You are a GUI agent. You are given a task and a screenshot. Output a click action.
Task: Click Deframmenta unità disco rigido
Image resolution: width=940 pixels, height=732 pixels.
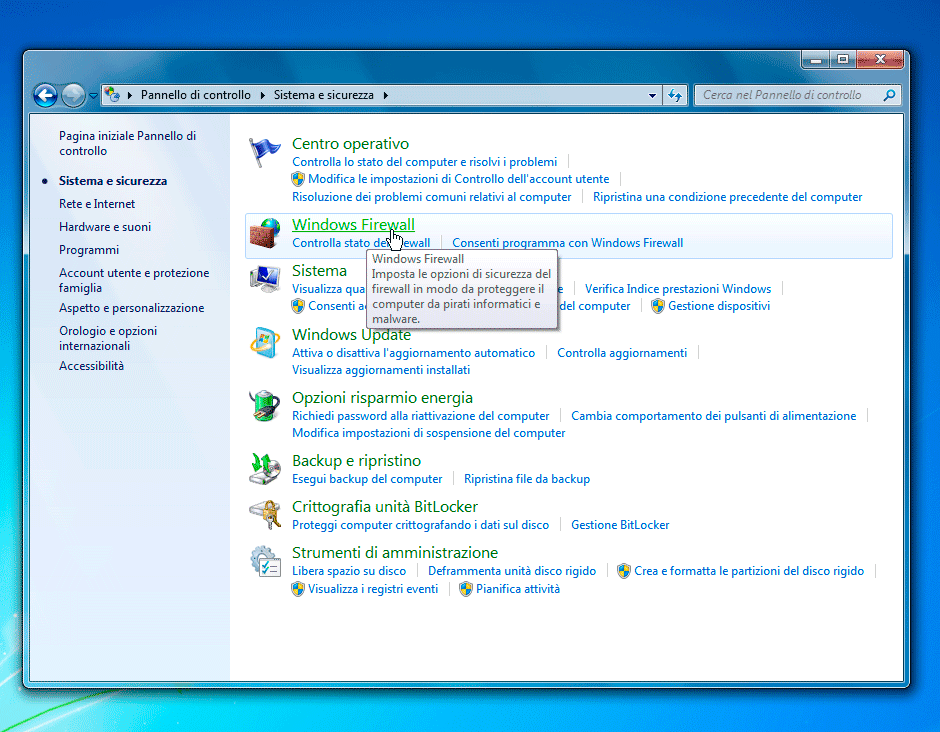click(512, 571)
